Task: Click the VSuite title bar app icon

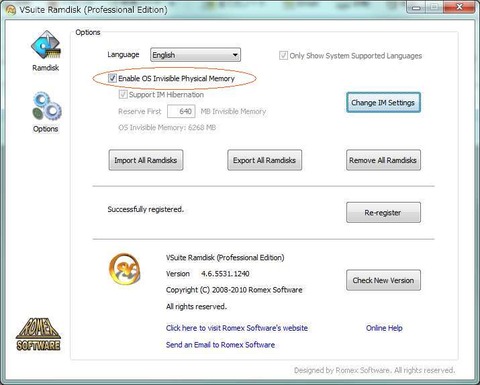Action: (11, 10)
